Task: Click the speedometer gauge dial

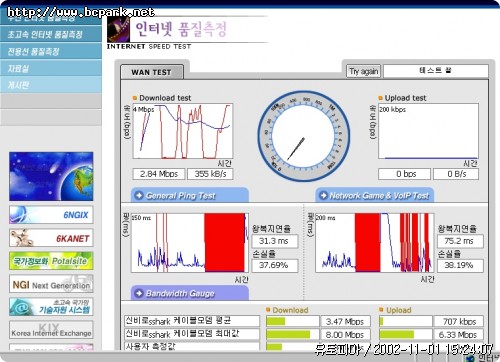Action: pos(303,136)
